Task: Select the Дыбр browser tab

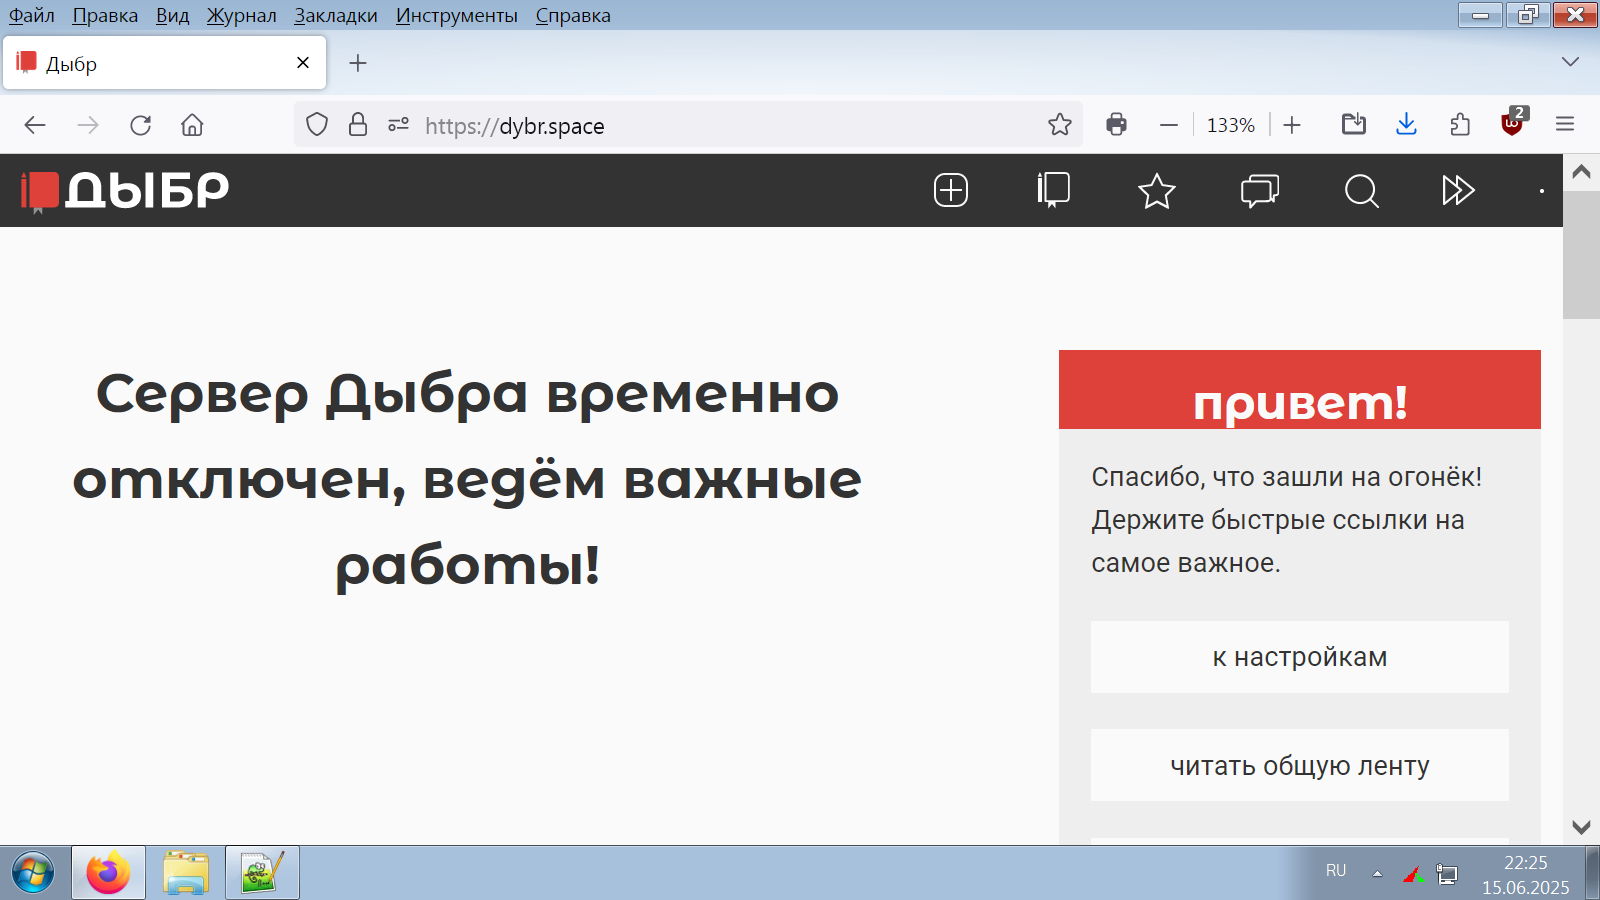Action: (x=165, y=63)
